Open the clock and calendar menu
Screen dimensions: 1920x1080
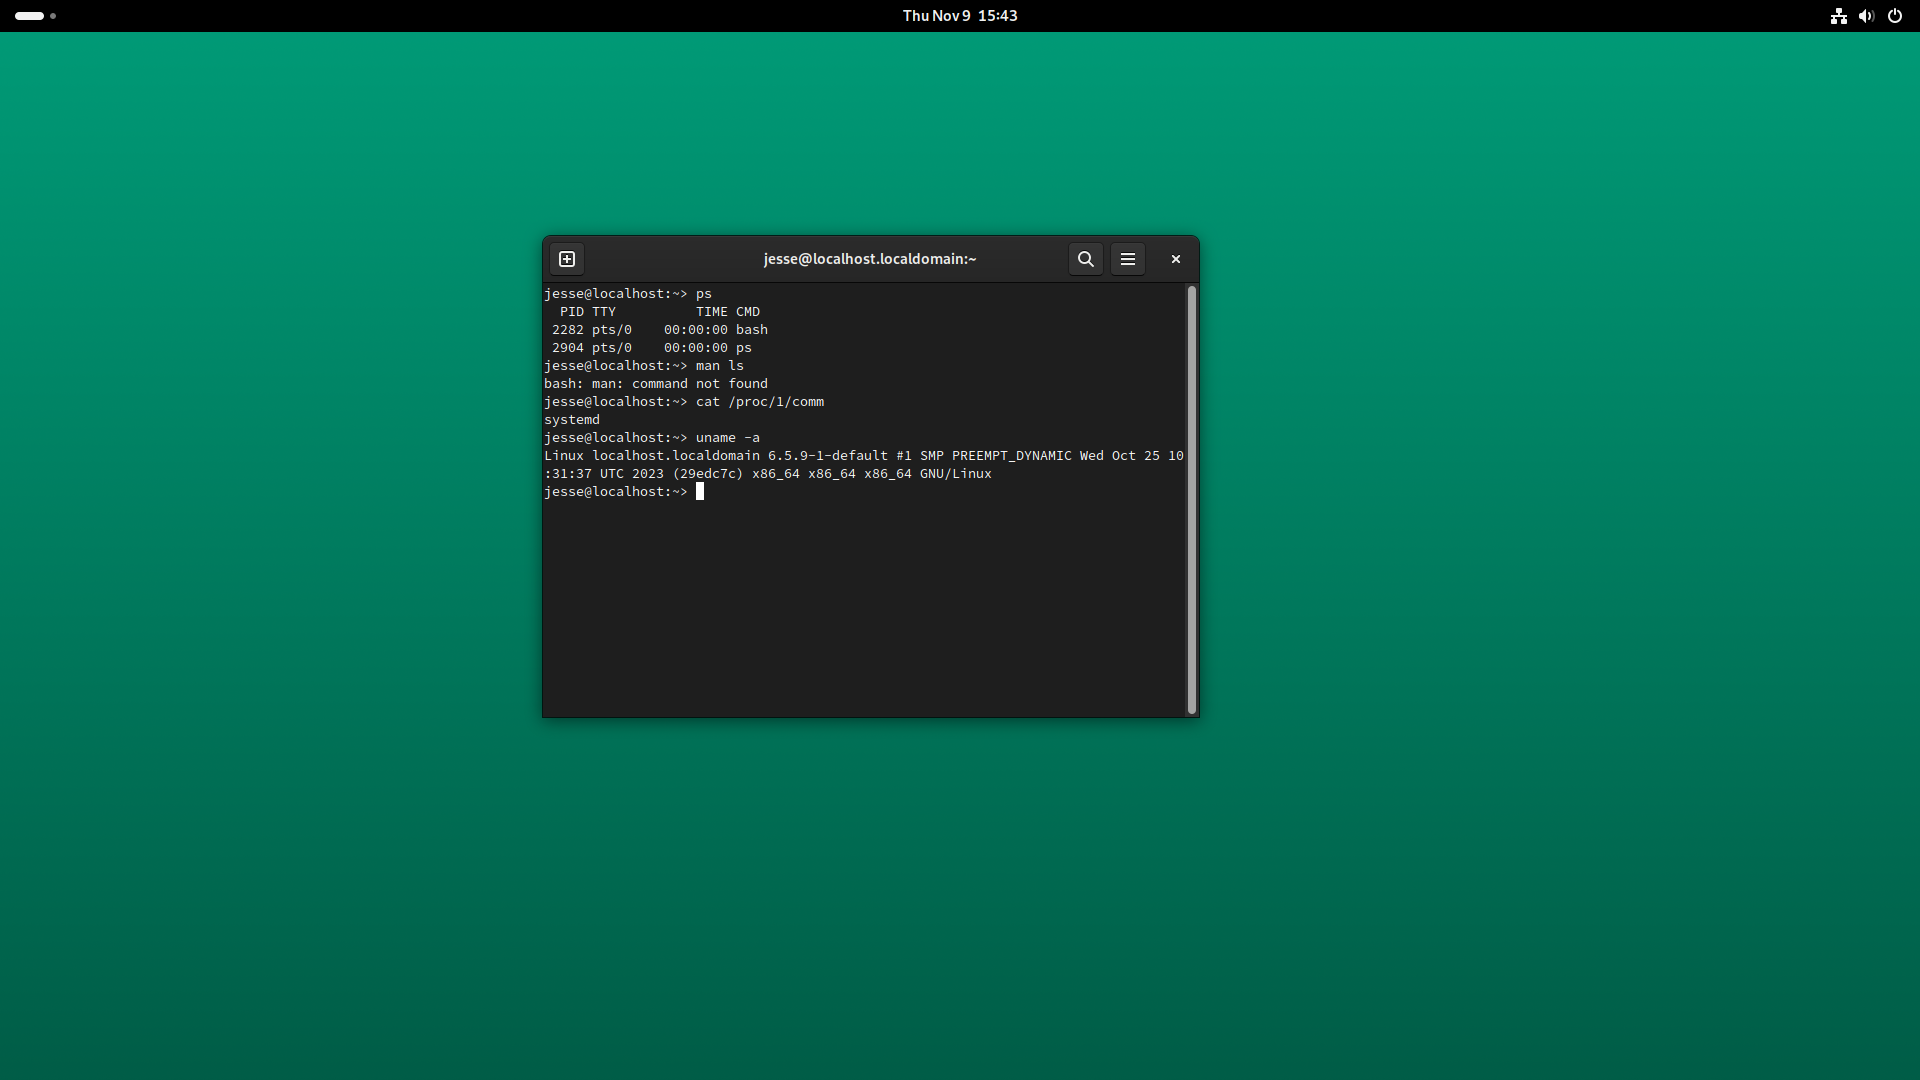click(x=960, y=16)
